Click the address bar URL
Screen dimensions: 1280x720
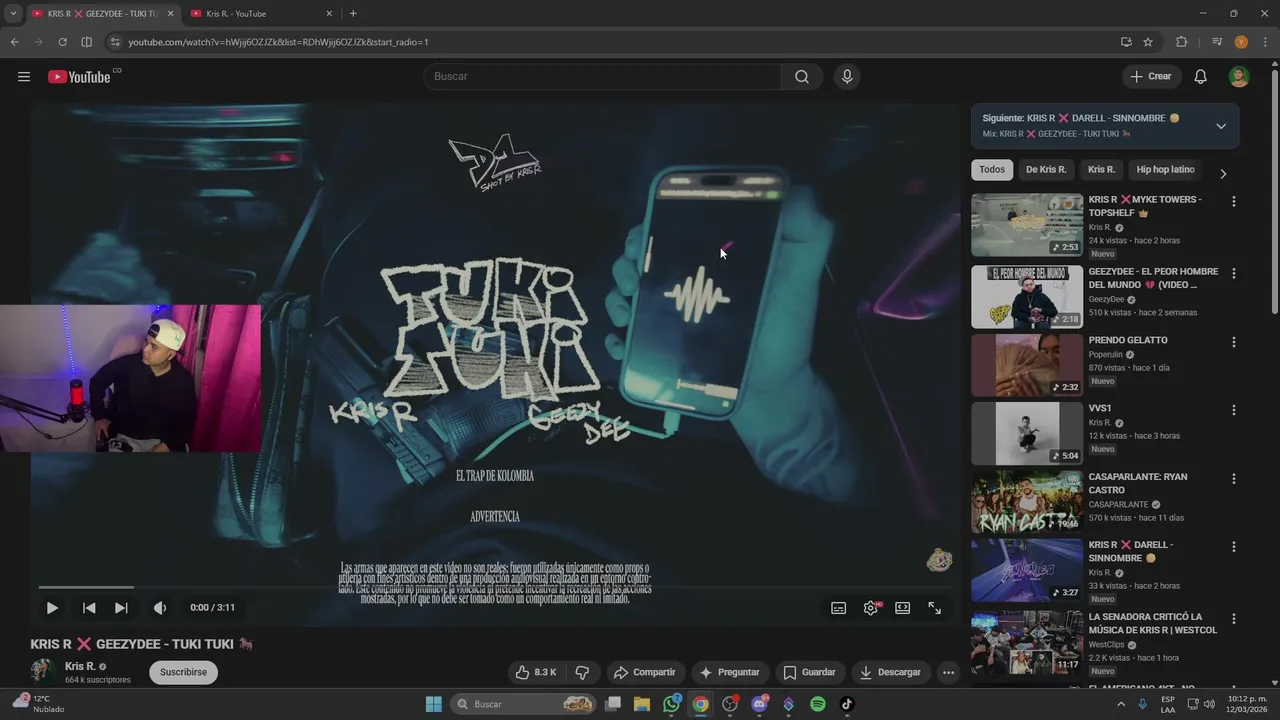tap(278, 42)
